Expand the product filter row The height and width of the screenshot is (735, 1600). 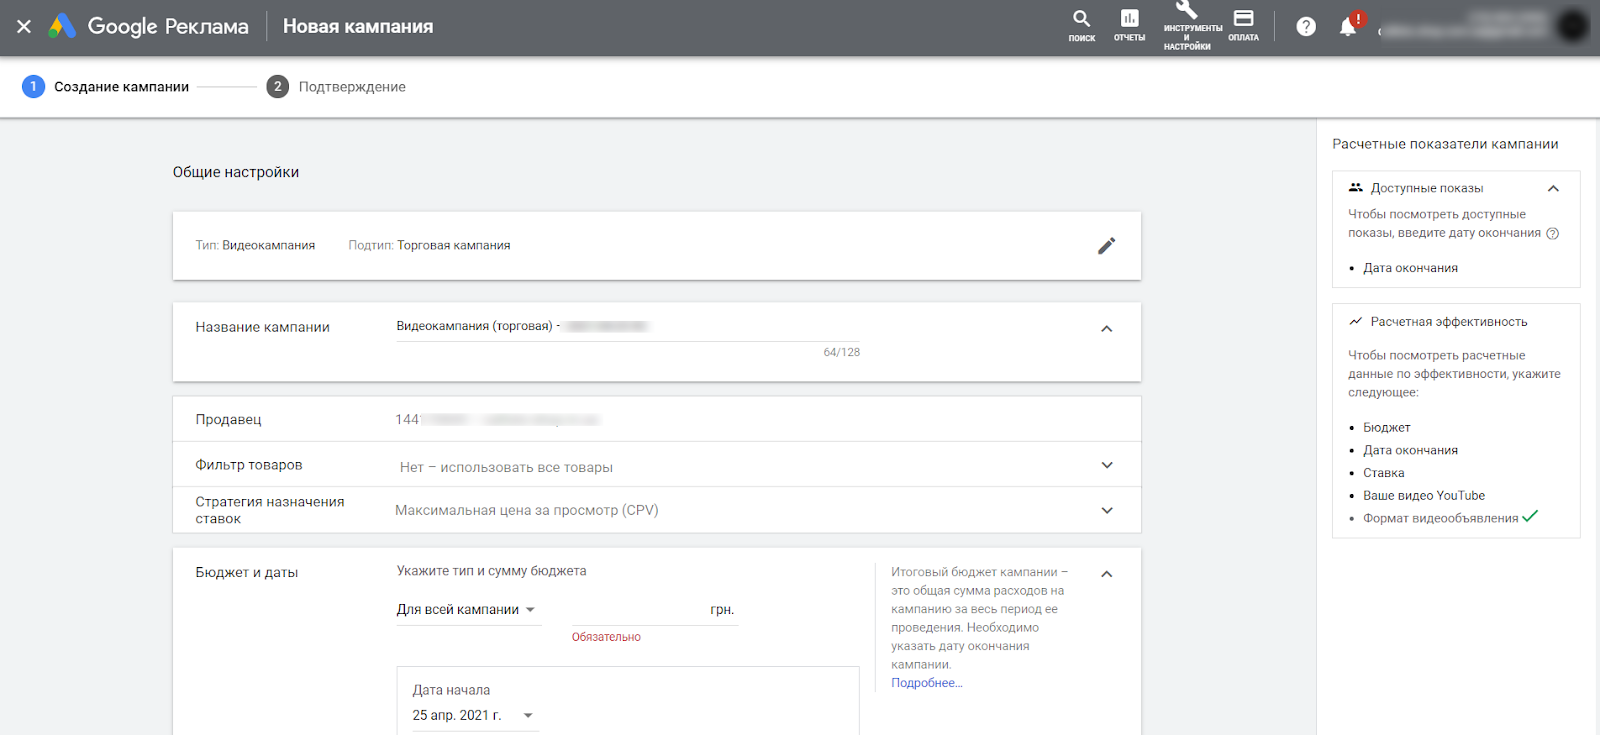[1106, 465]
